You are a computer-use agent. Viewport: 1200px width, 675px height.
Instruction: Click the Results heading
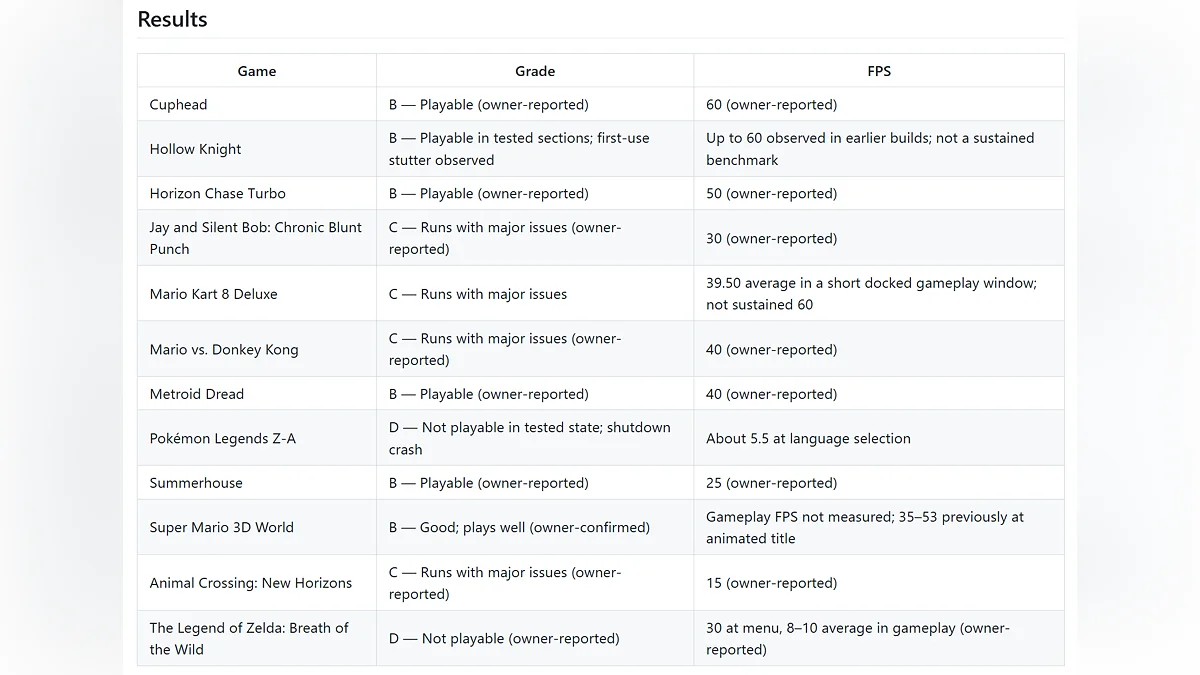coord(172,19)
